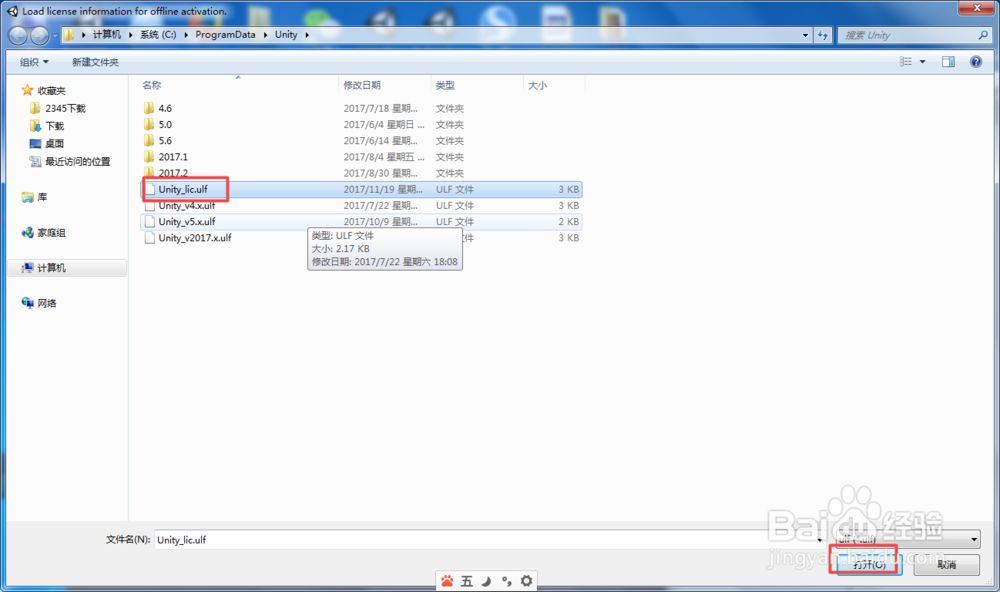Expand breadcrumb arrow after ProgramData
The image size is (1000, 592).
265,34
